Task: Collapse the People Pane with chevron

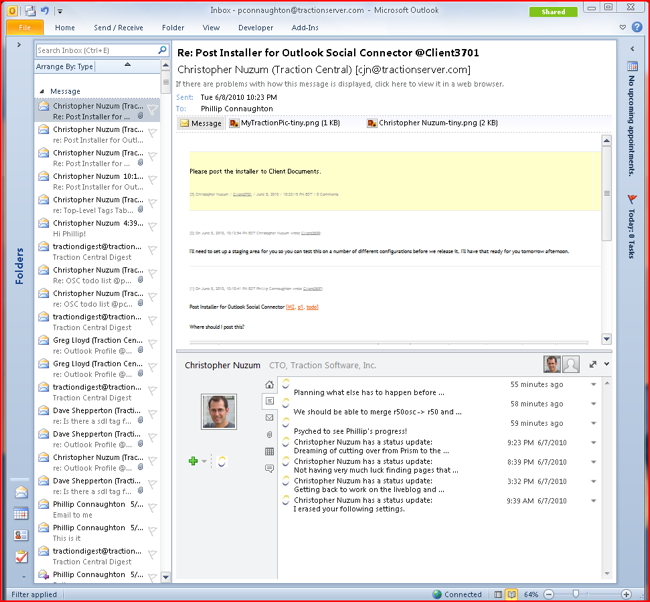Action: [x=606, y=365]
